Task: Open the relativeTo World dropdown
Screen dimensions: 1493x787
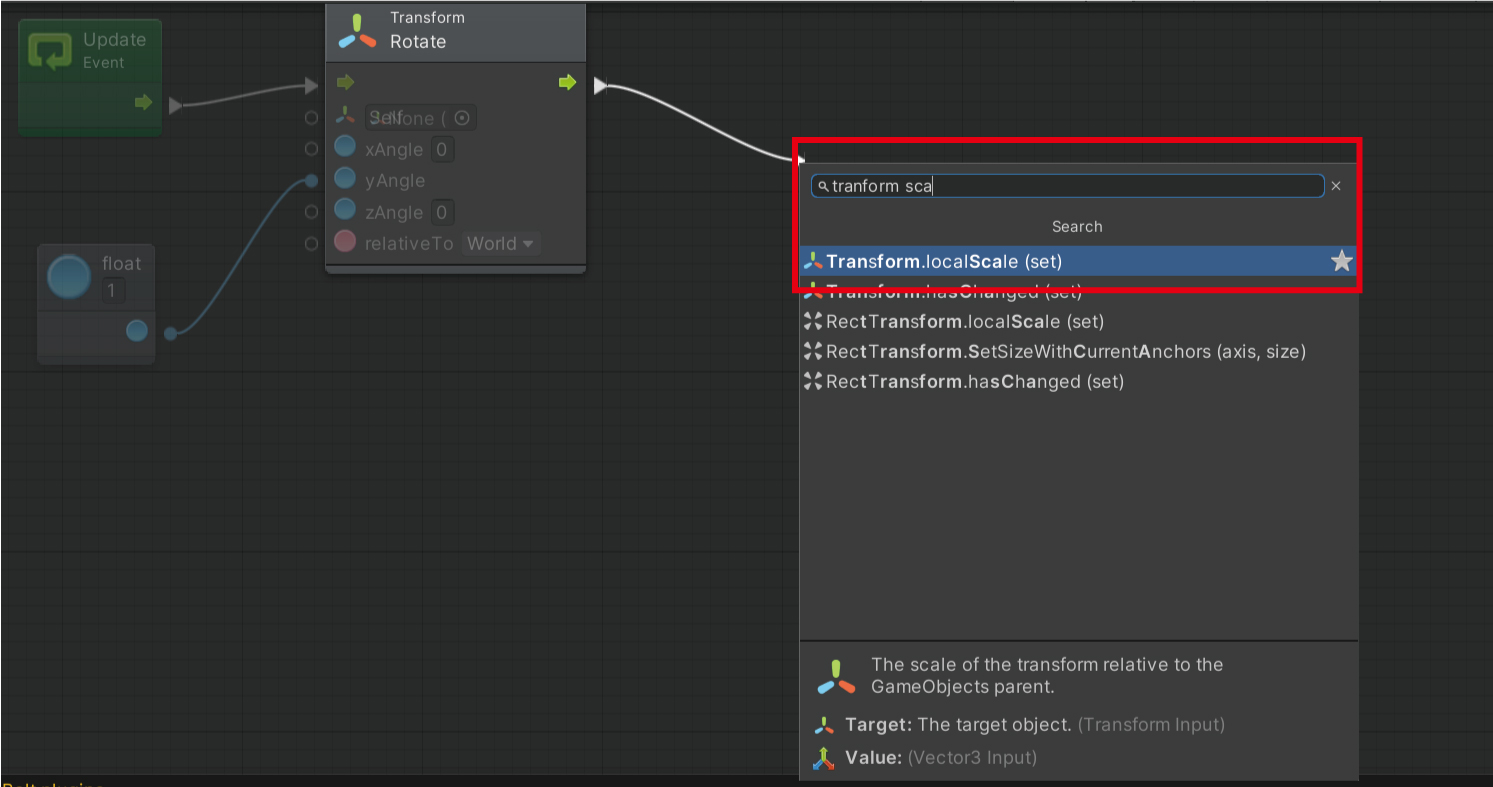Action: click(501, 244)
